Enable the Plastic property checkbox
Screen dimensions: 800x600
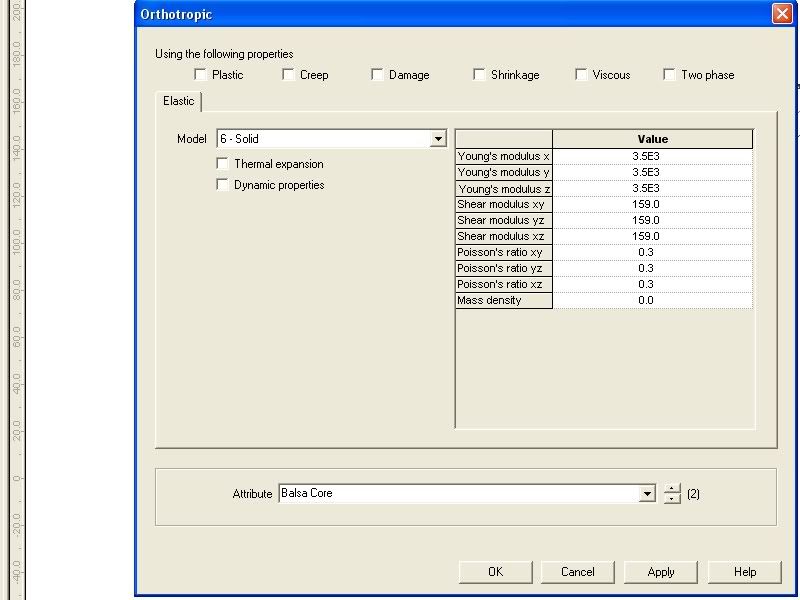coord(200,74)
